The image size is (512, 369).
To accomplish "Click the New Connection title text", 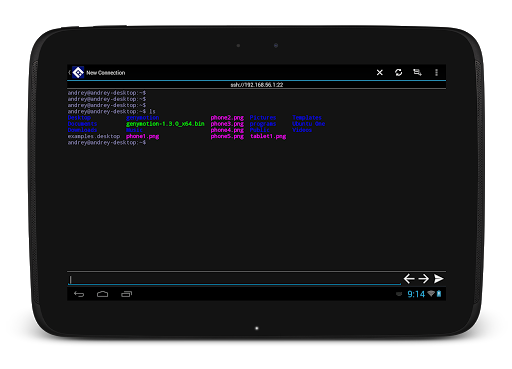I will pos(106,73).
